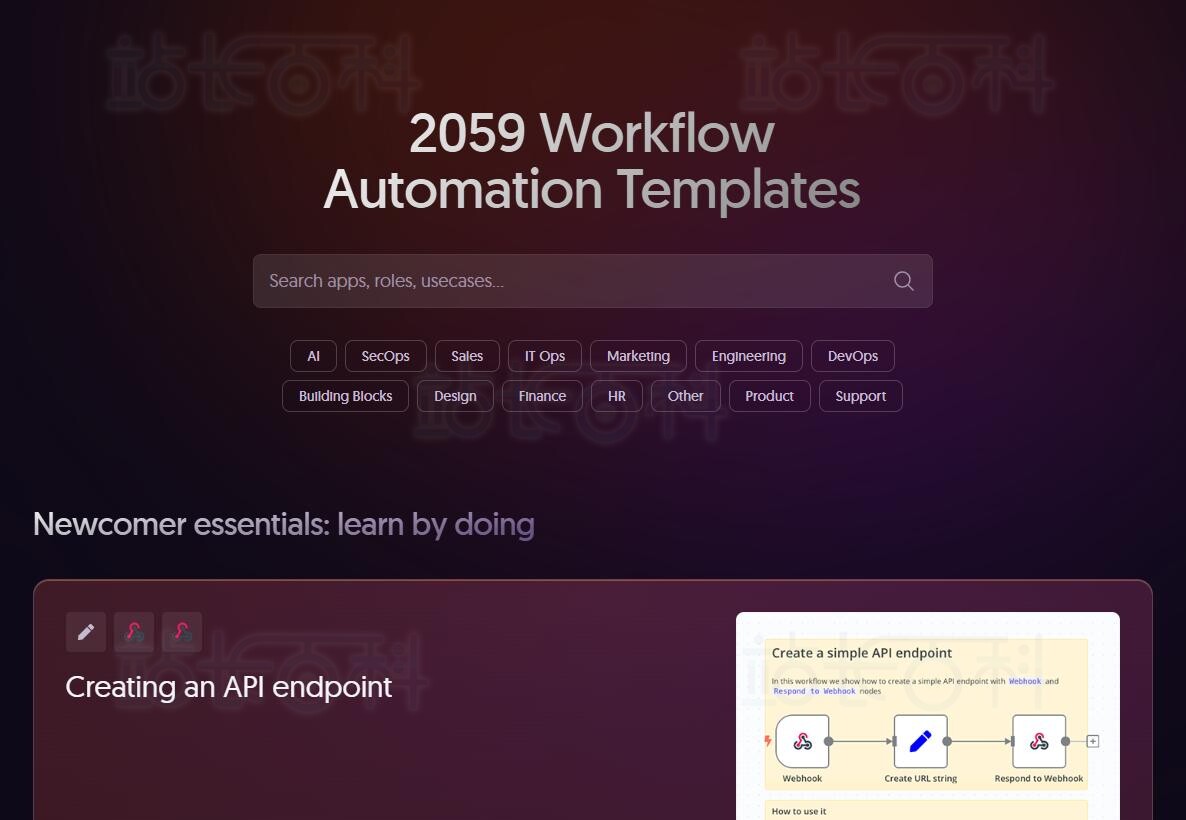
Task: Click the search magnifier icon
Action: tap(903, 281)
